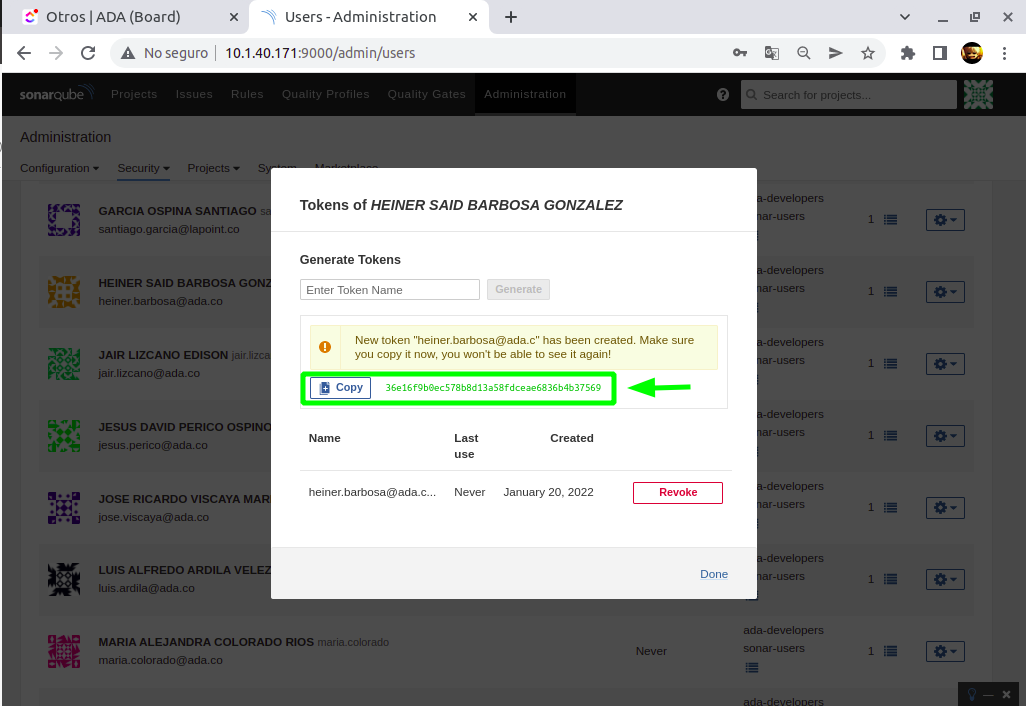Open a new browser tab
This screenshot has width=1026, height=706.
pos(511,17)
